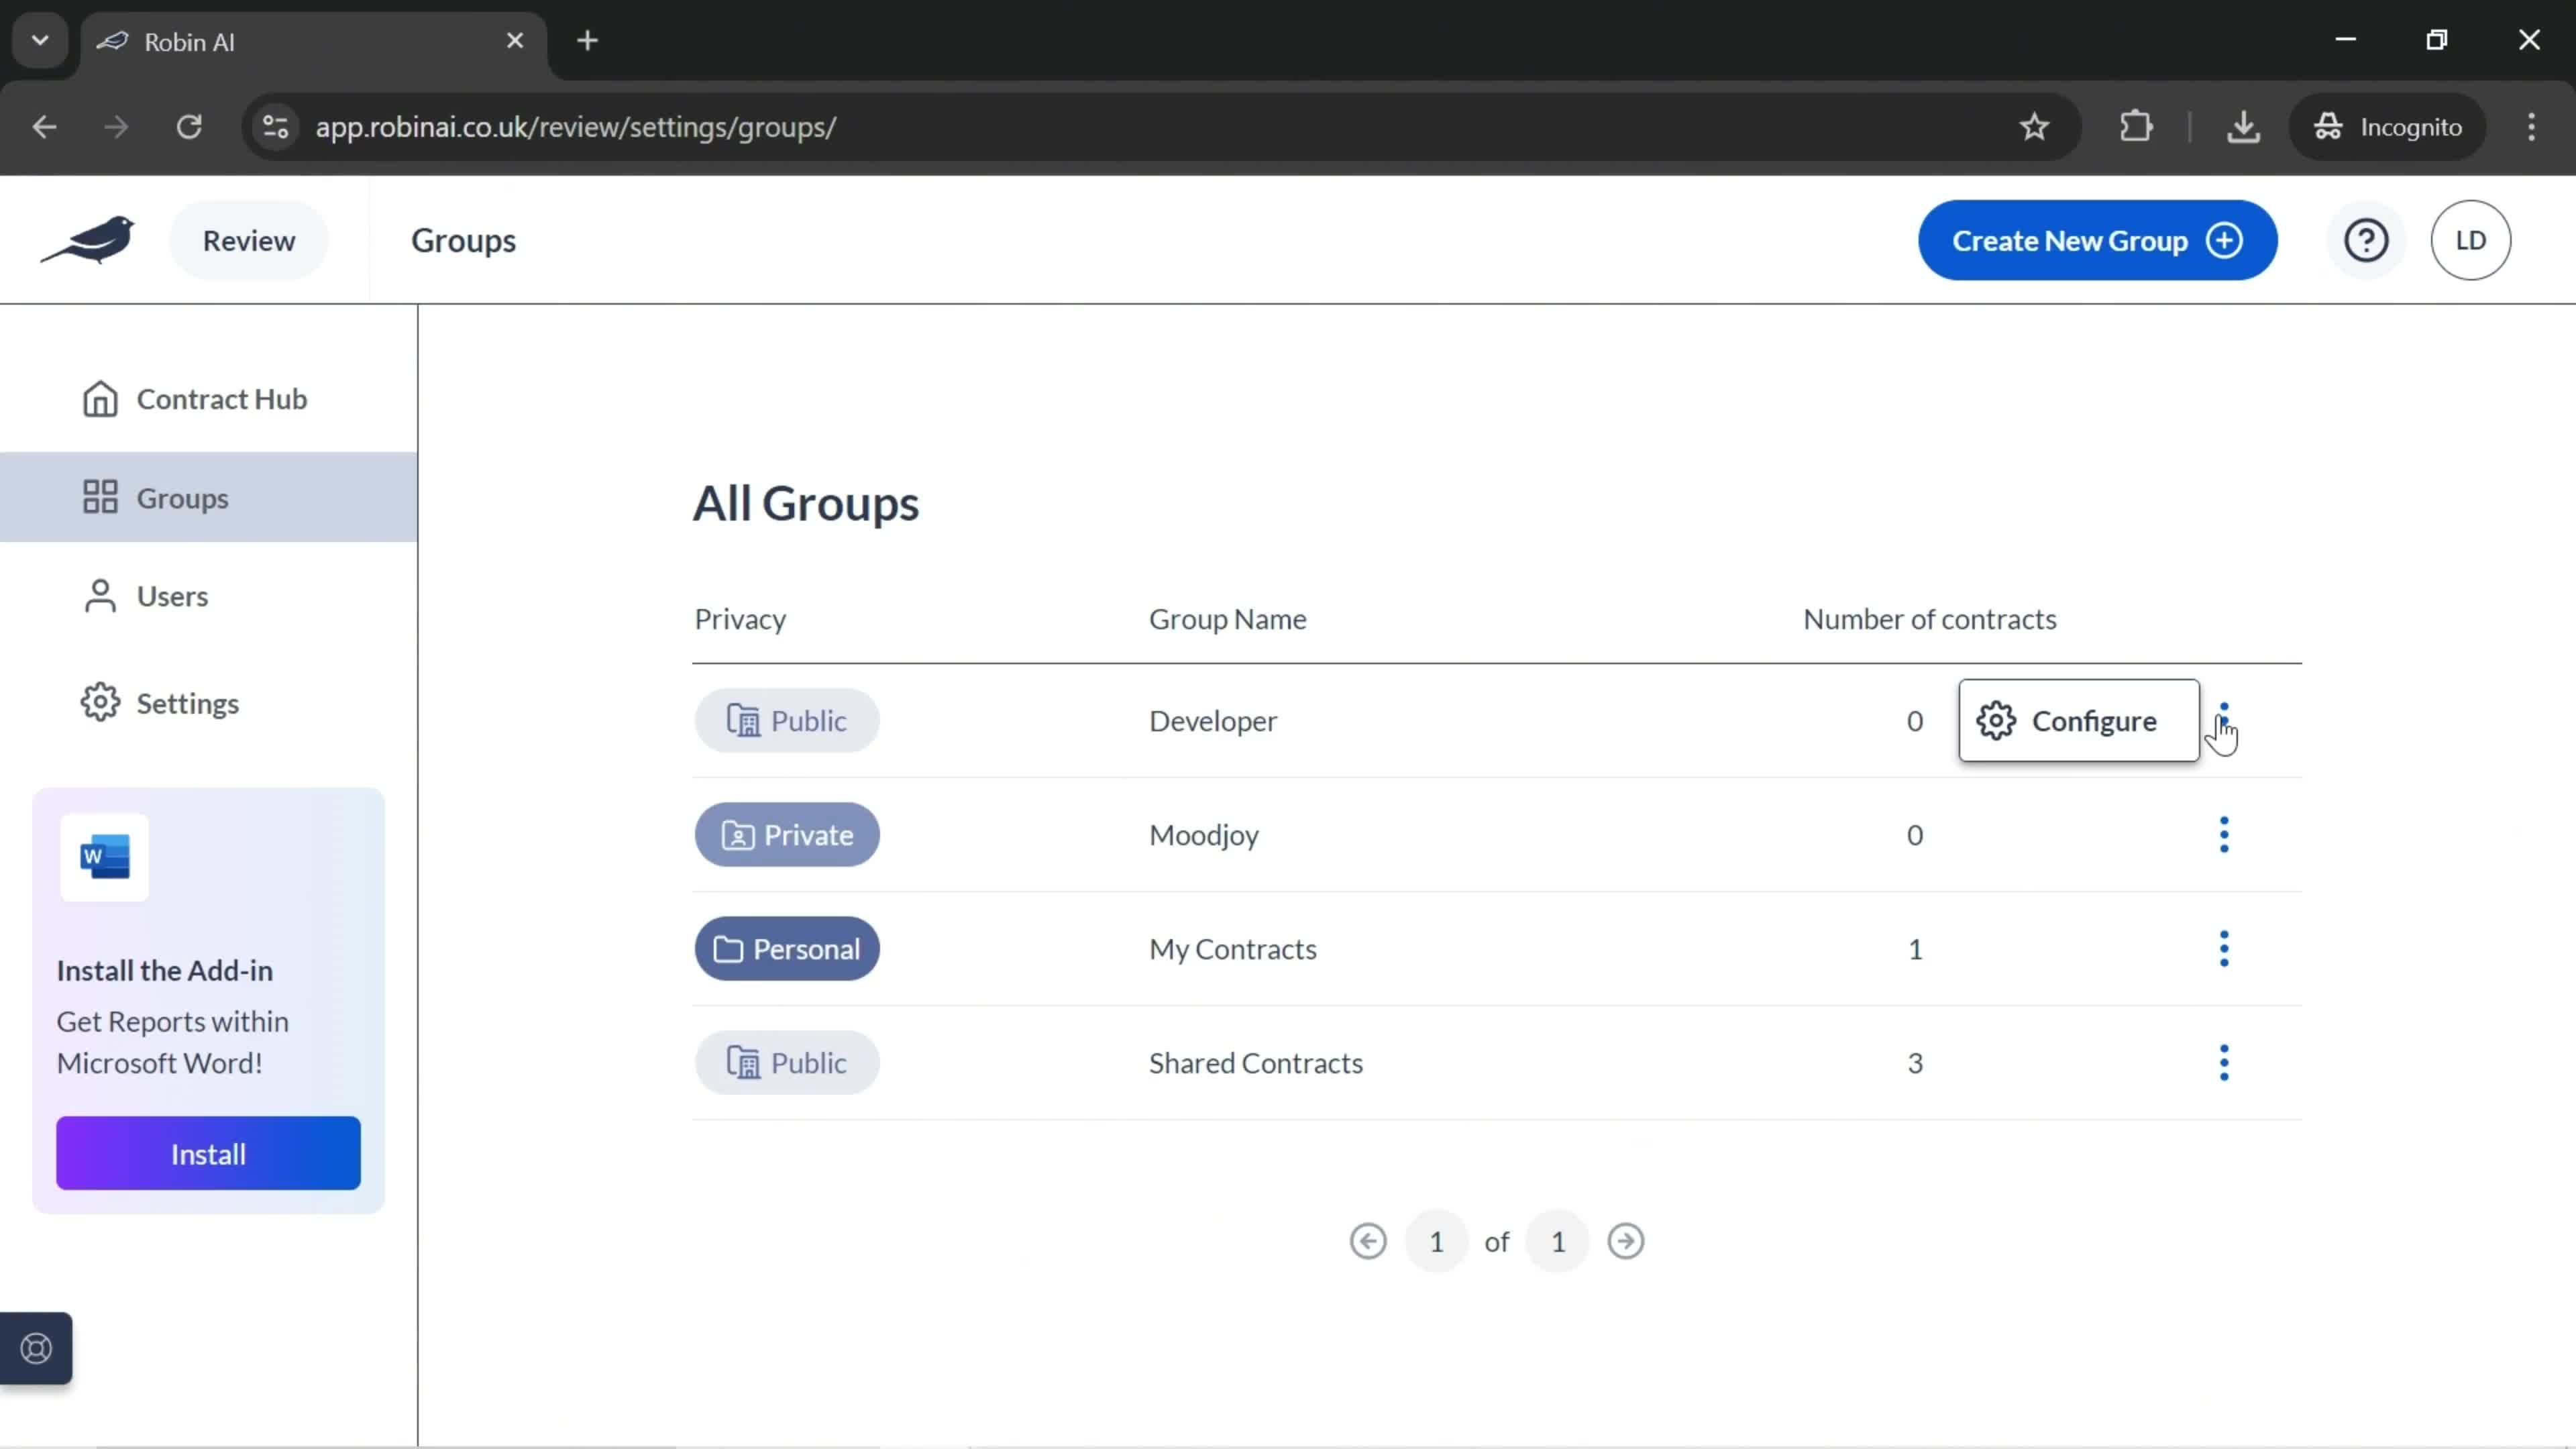Open Settings section
2576x1449 pixels.
pyautogui.click(x=188, y=702)
